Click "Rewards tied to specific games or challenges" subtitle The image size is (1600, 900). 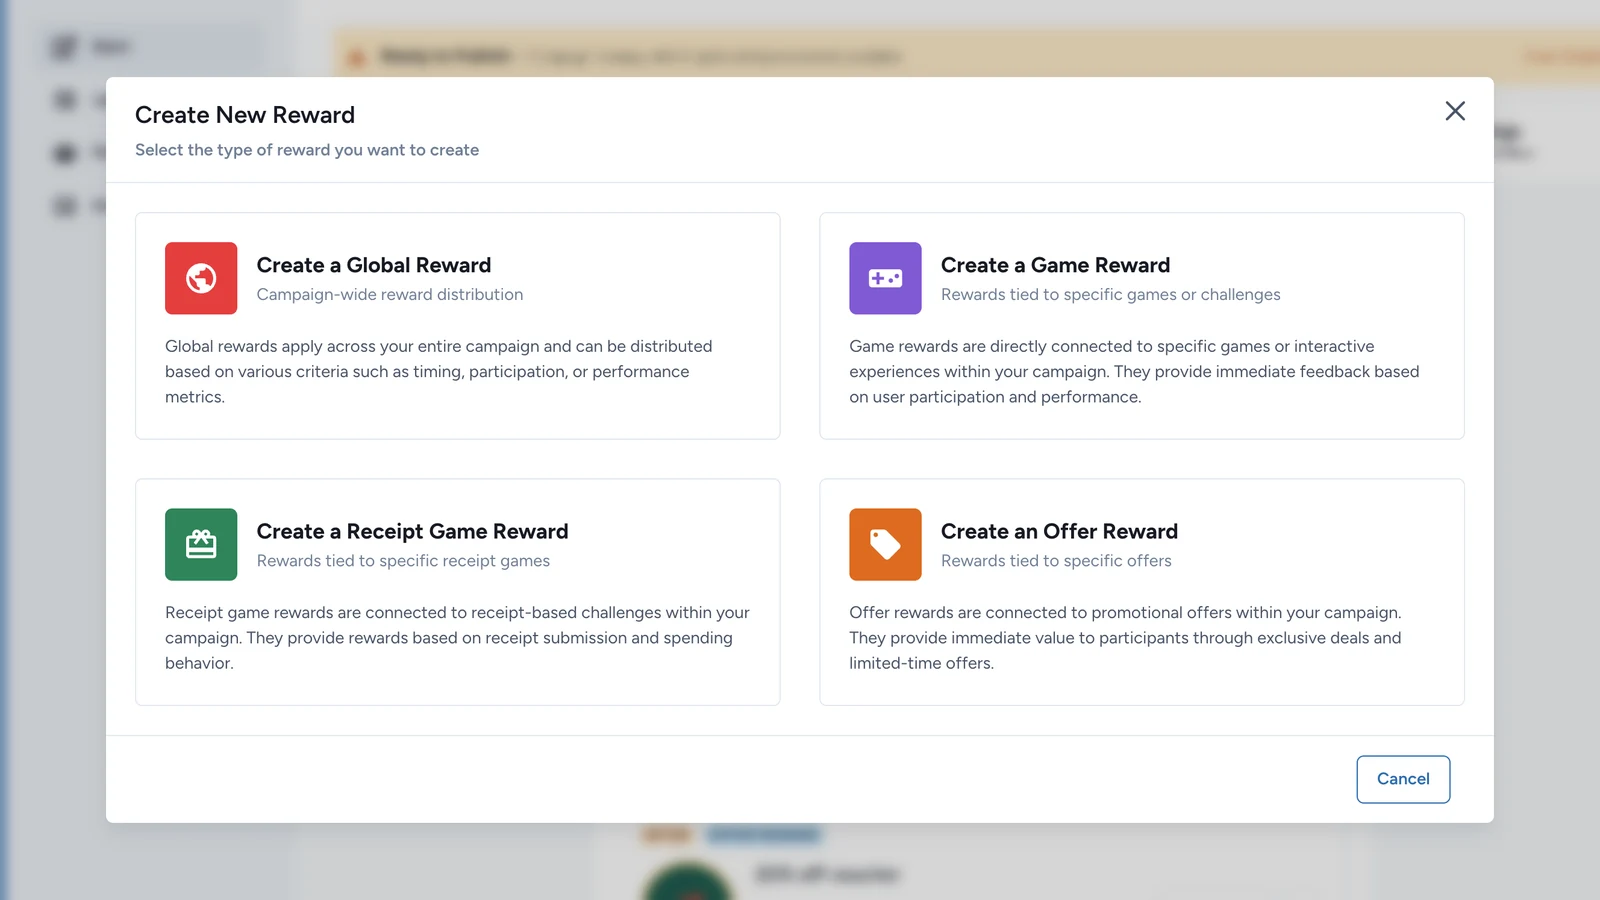tap(1110, 294)
